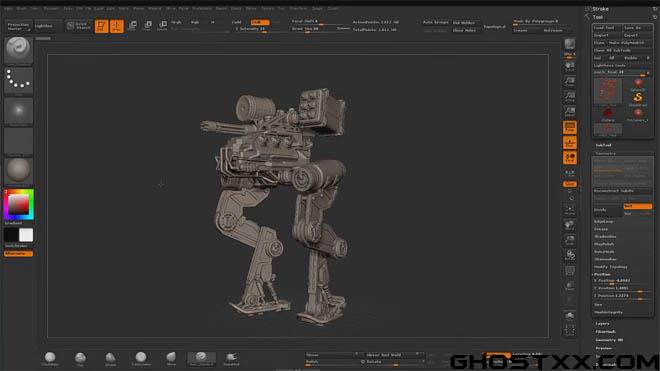Expand ZRemesher subsection

pyautogui.click(x=605, y=259)
